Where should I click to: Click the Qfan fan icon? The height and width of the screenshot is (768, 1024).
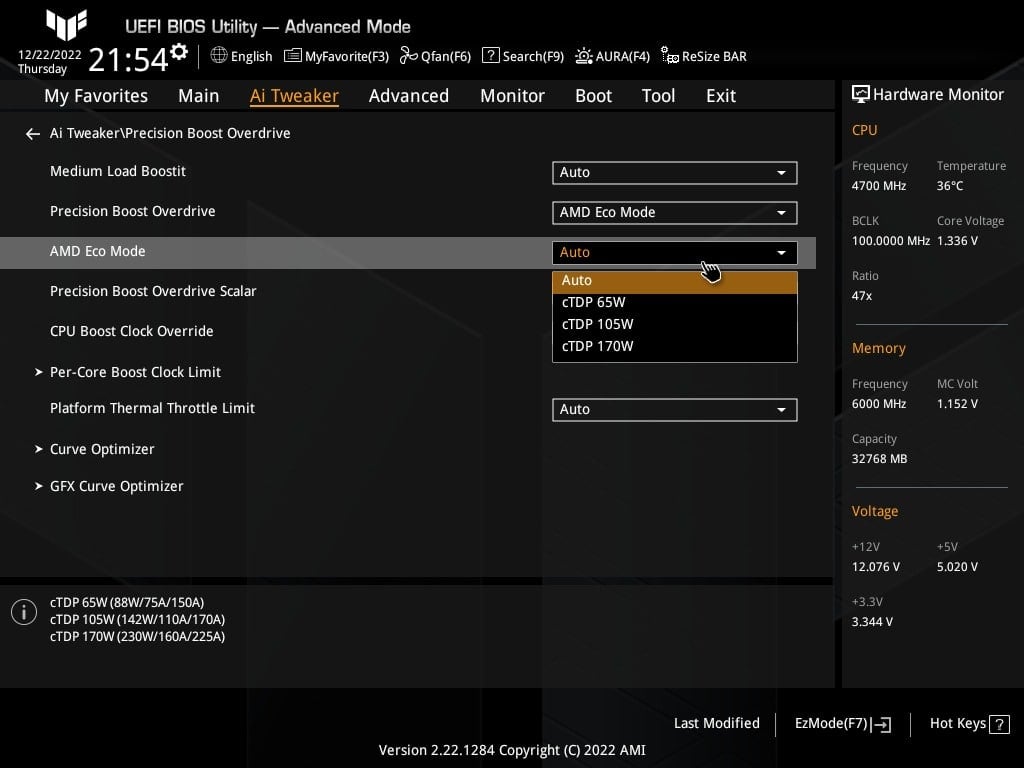click(x=408, y=56)
